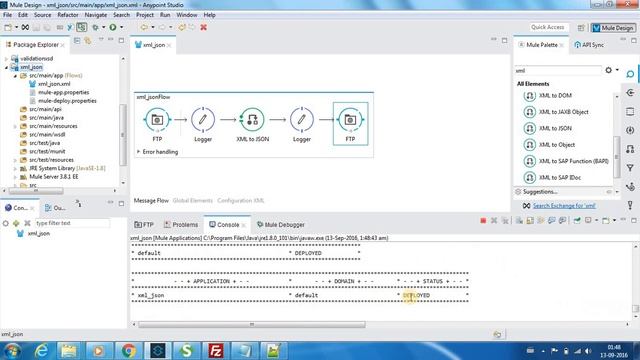The width and height of the screenshot is (640, 360).
Task: Select the second Logger before outbound FTP
Action: [x=302, y=120]
